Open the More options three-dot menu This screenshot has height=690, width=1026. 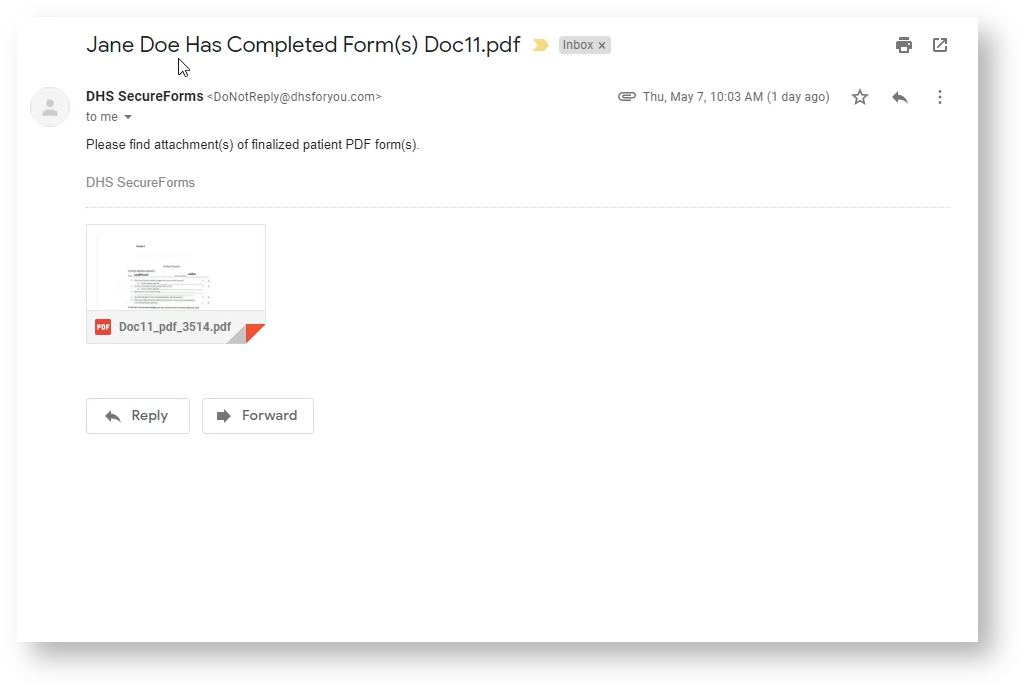click(x=939, y=97)
